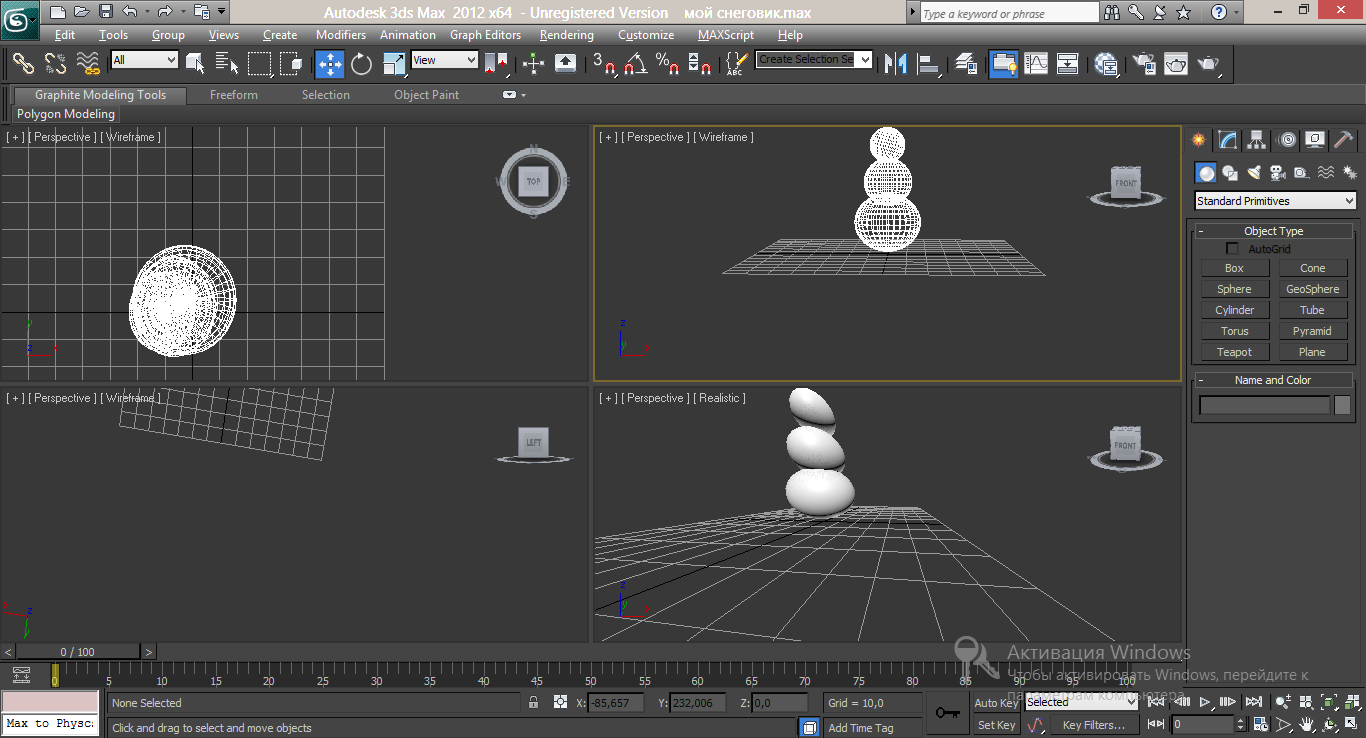Open Select by Name list icon
Viewport: 1366px width, 738px height.
pyautogui.click(x=227, y=63)
